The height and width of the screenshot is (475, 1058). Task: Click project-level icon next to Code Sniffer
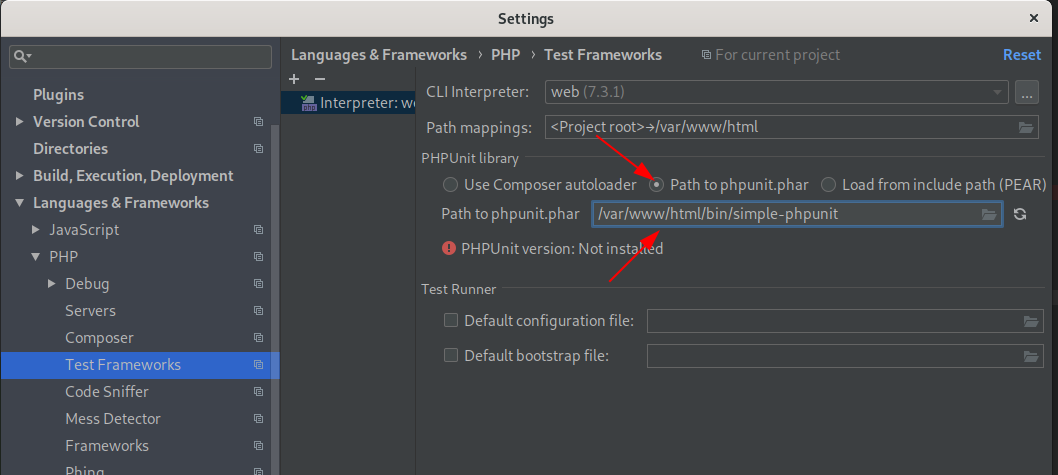[x=258, y=391]
